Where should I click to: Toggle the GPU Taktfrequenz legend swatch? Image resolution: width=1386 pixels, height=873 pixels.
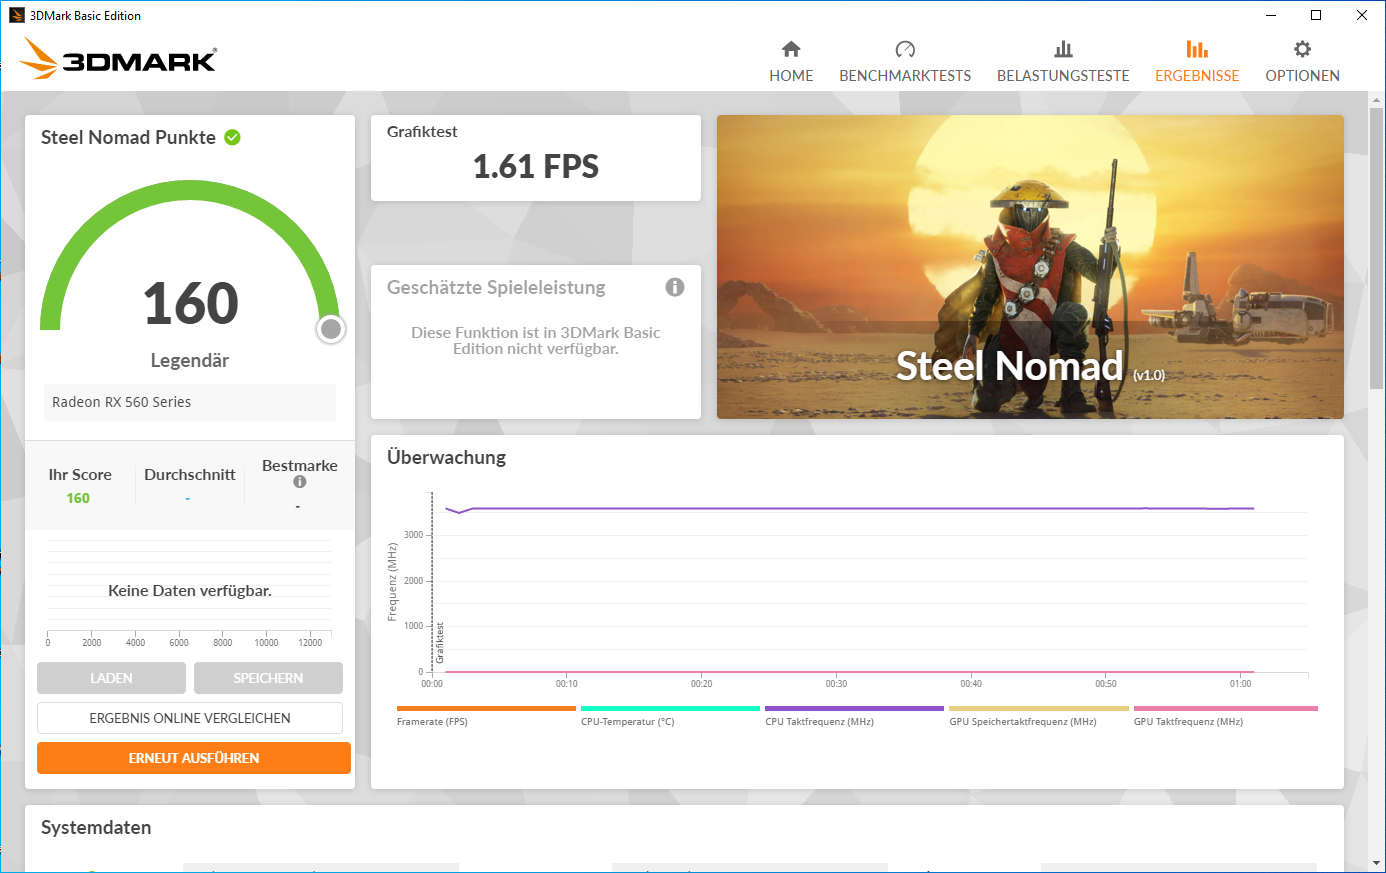pos(1226,708)
